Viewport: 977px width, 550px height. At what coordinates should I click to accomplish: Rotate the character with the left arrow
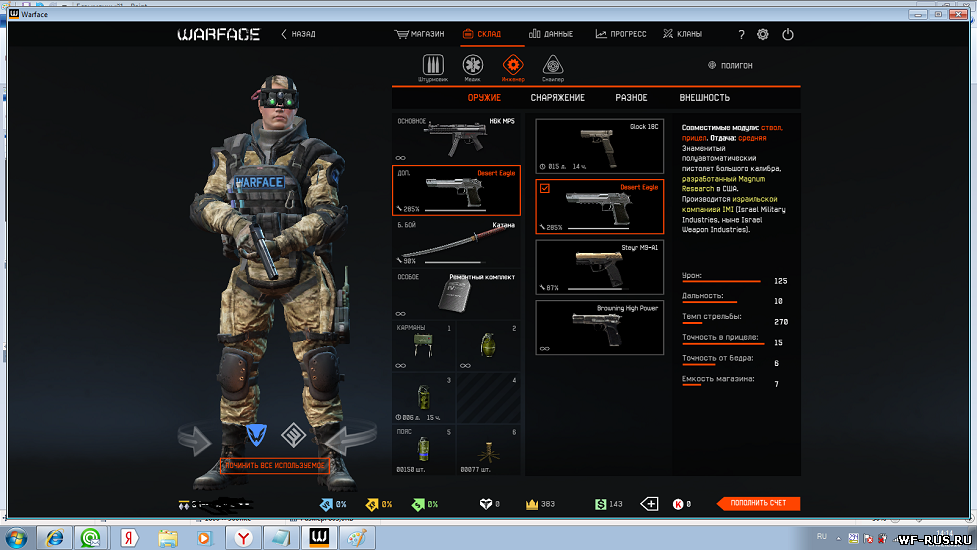click(195, 439)
